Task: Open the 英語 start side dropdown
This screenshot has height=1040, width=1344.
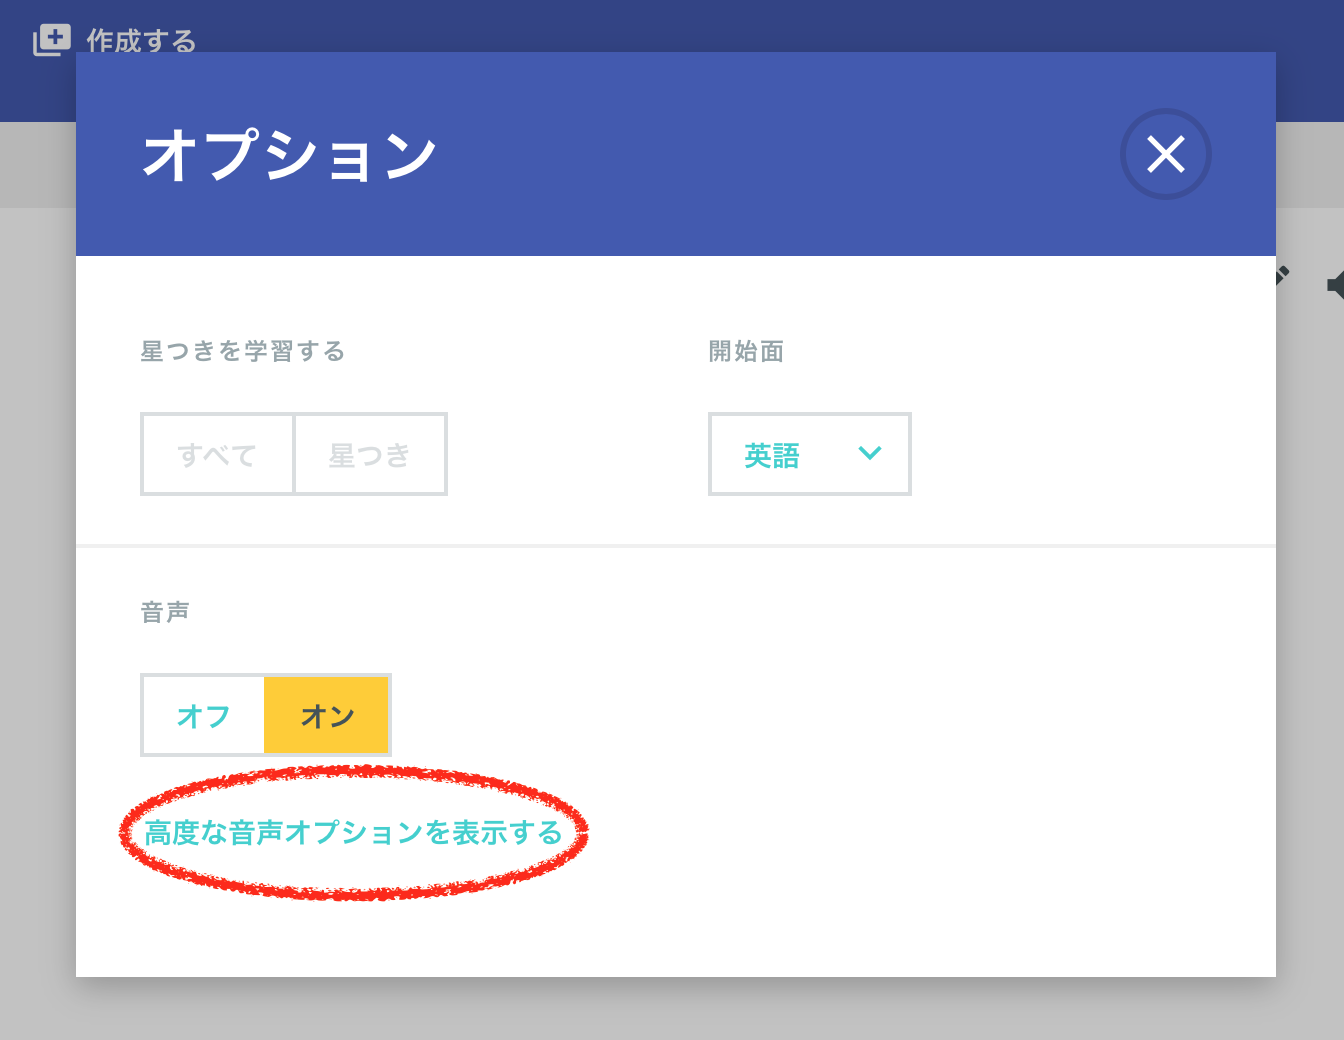Action: coord(810,454)
